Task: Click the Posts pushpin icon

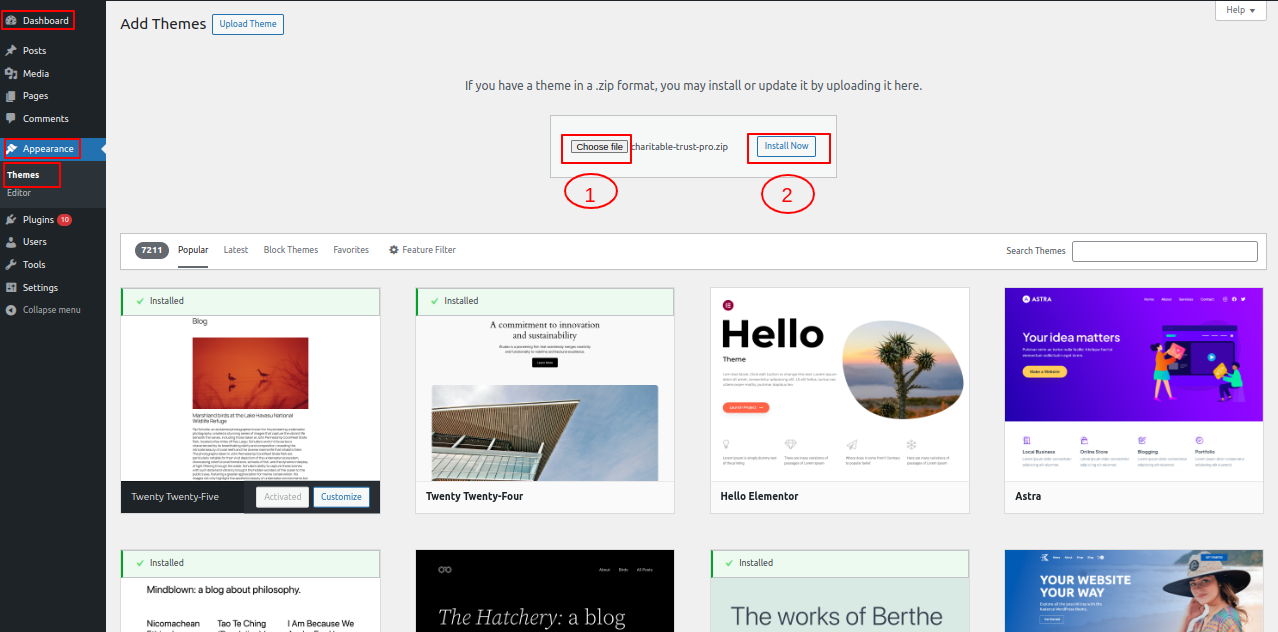Action: click(x=11, y=50)
